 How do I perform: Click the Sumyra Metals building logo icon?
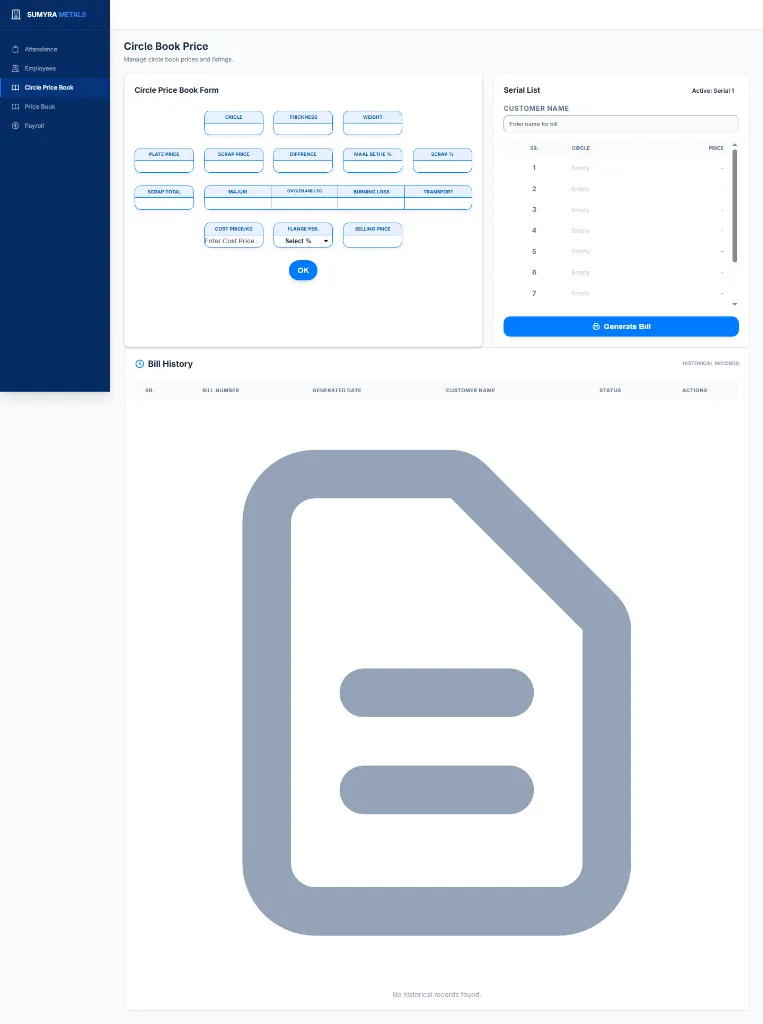16,14
